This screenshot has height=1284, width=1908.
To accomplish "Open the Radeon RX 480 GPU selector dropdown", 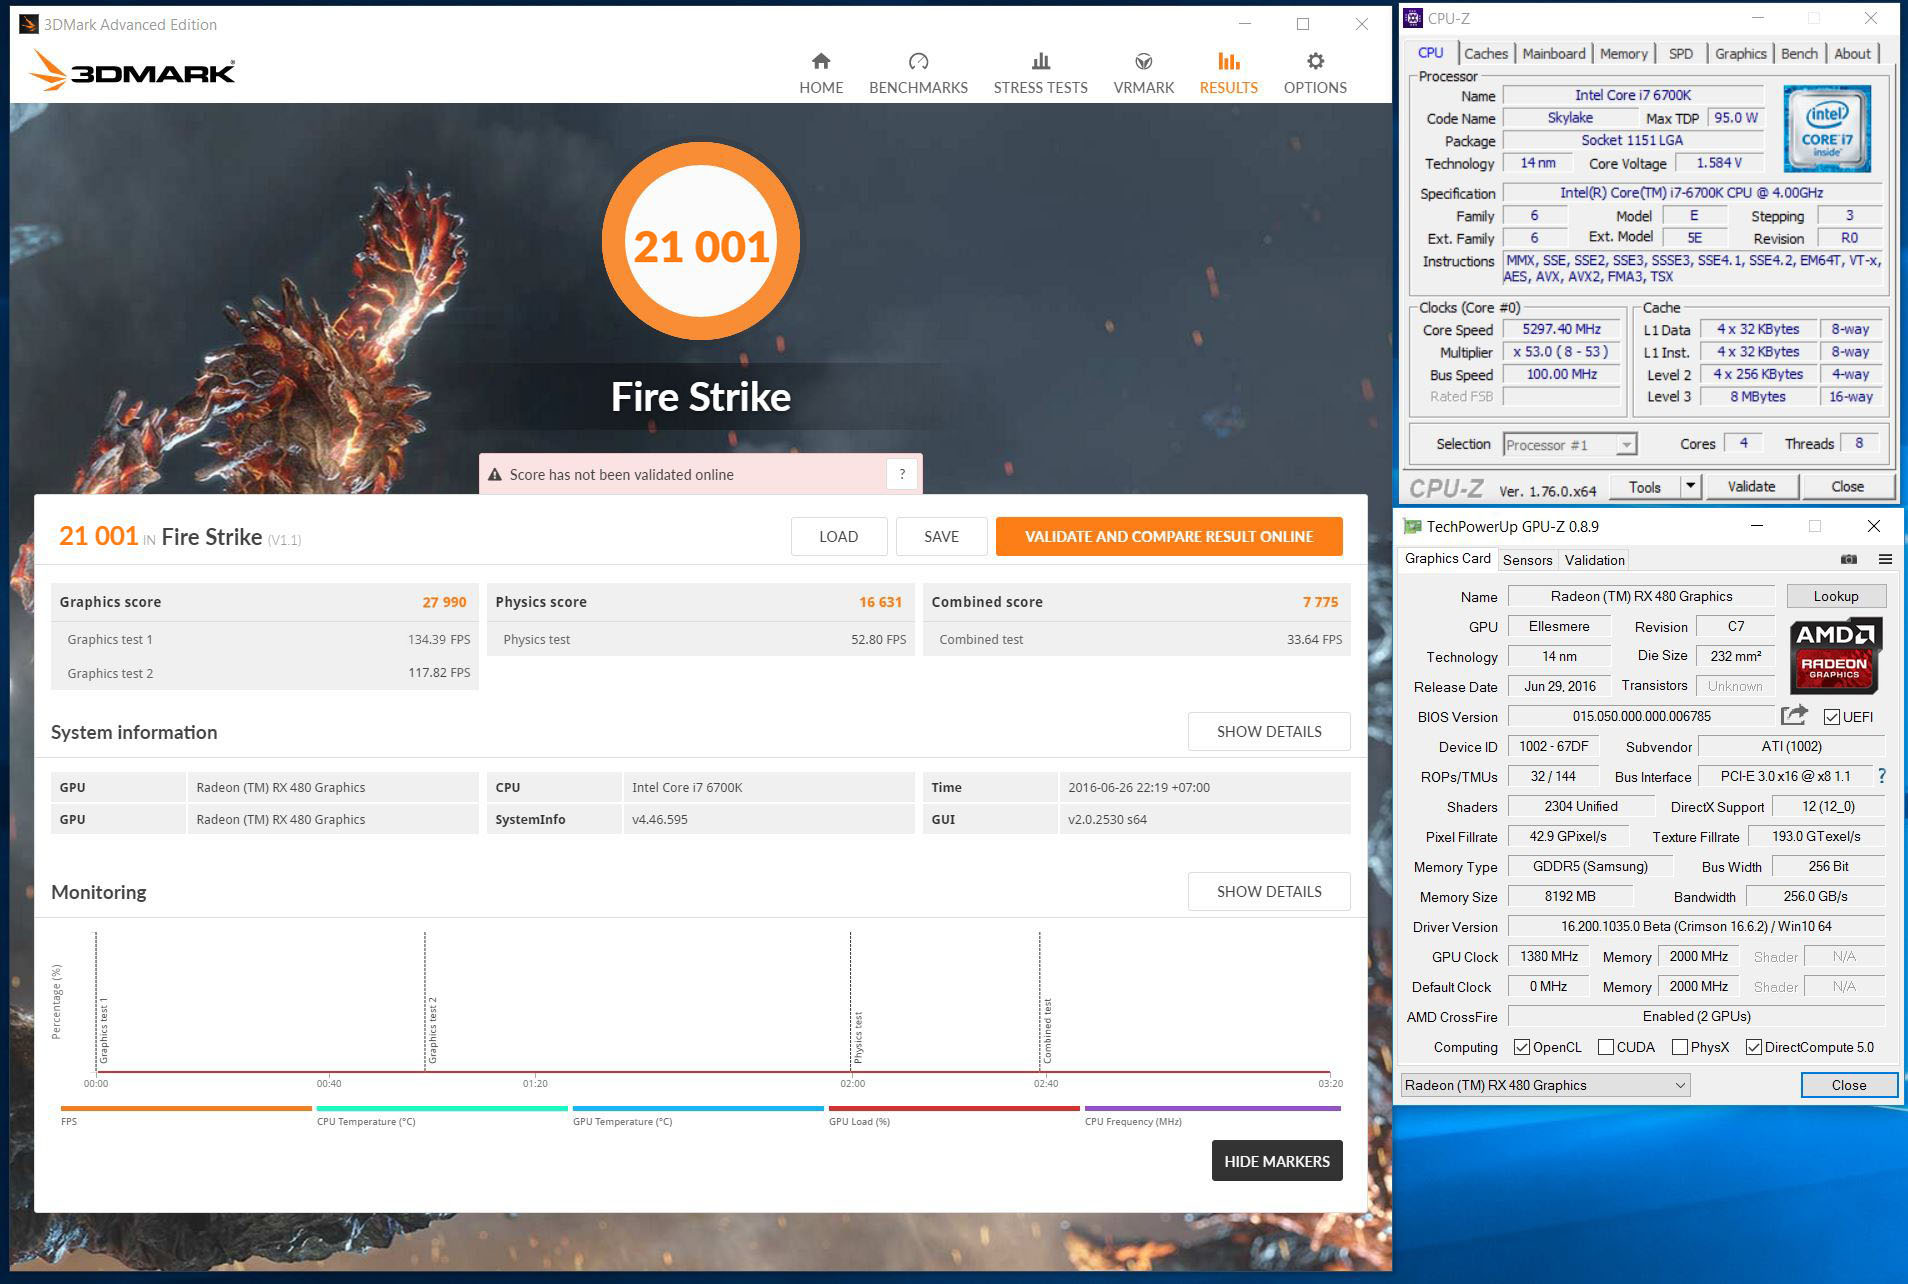I will pyautogui.click(x=1546, y=1085).
